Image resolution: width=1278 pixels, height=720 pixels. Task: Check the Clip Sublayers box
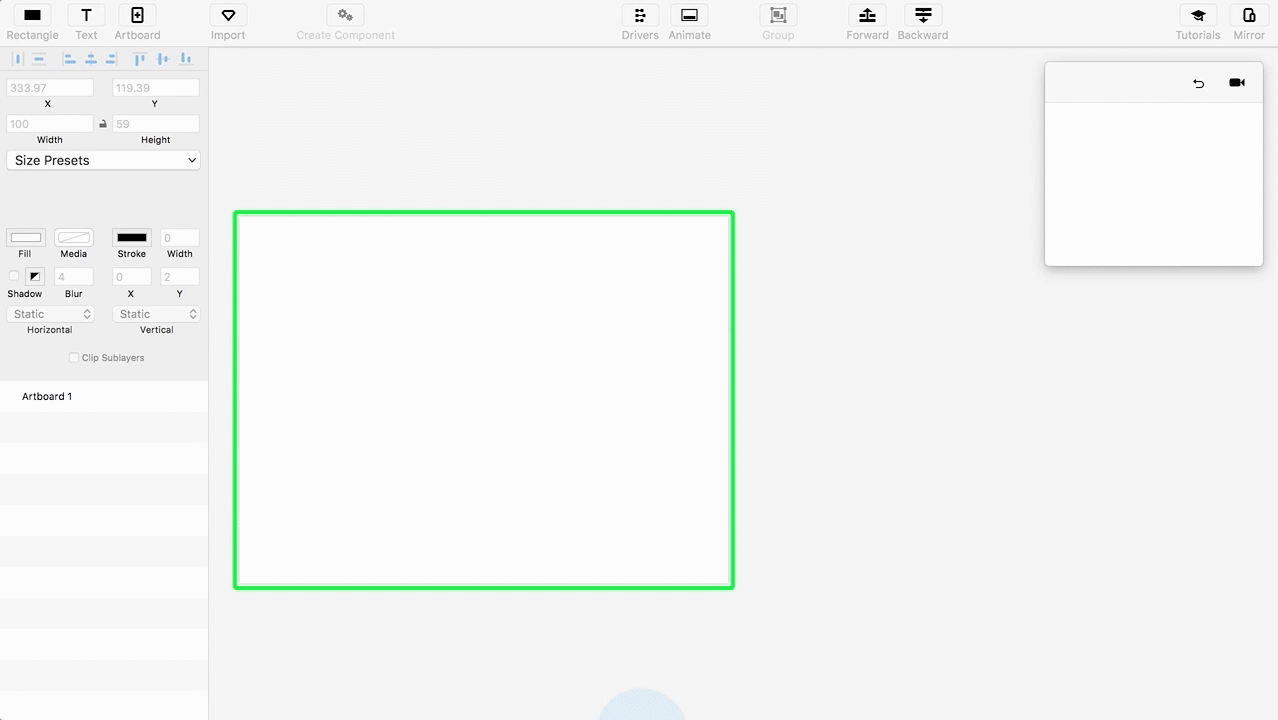(74, 357)
